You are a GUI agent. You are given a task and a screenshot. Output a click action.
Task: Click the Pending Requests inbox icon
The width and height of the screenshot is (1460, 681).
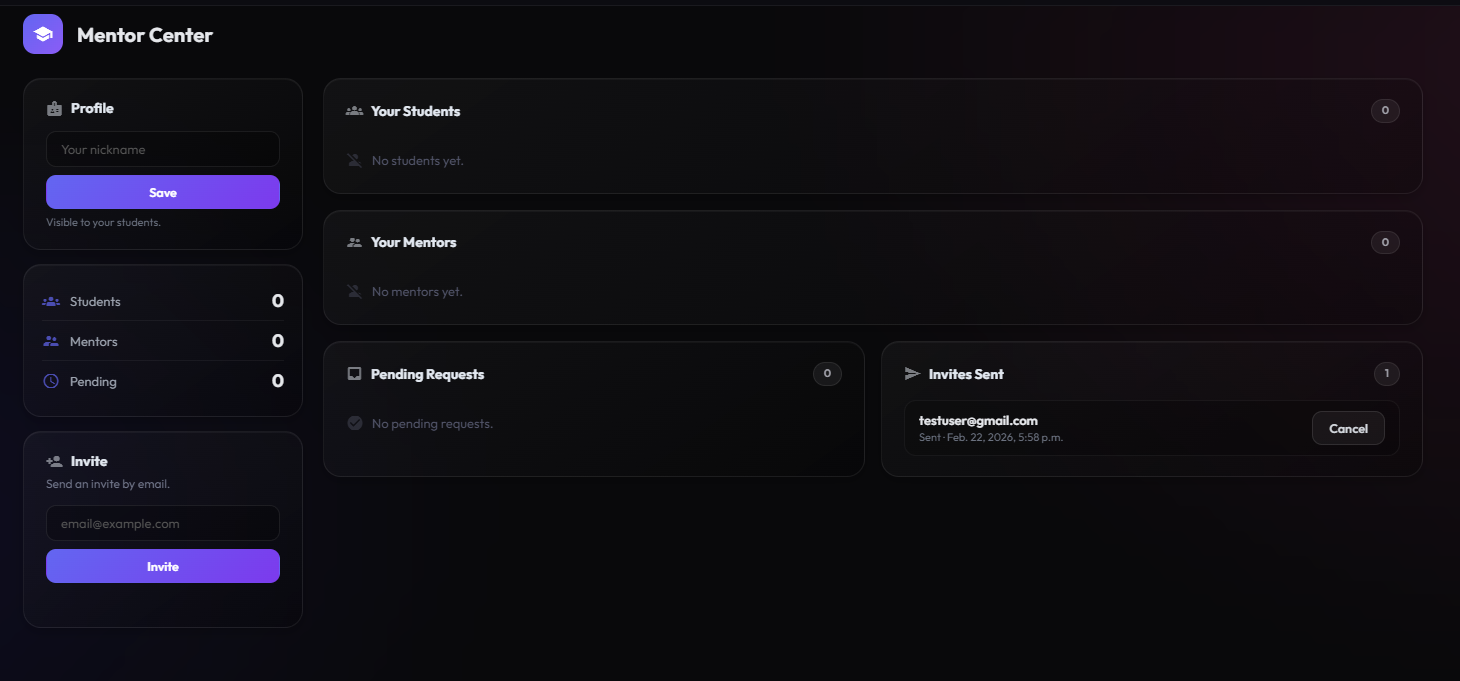354,374
